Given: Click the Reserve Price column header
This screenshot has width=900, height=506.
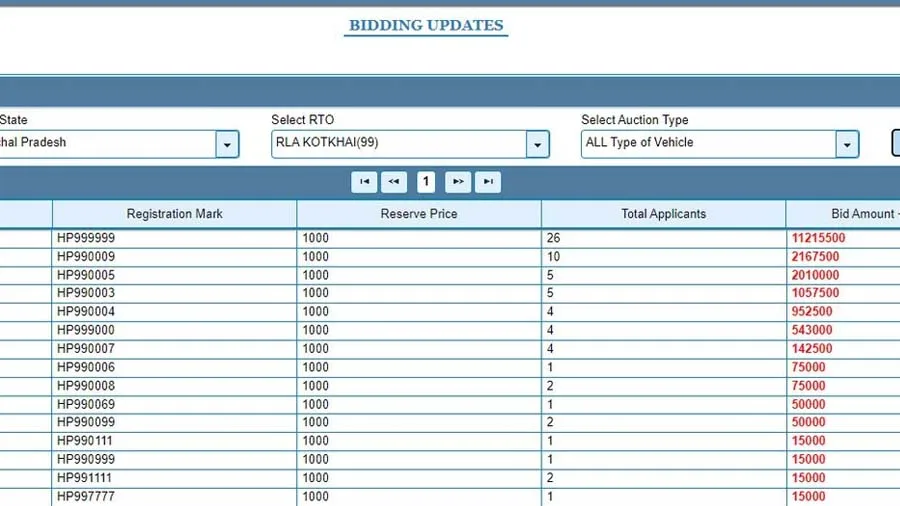Looking at the screenshot, I should tap(418, 214).
